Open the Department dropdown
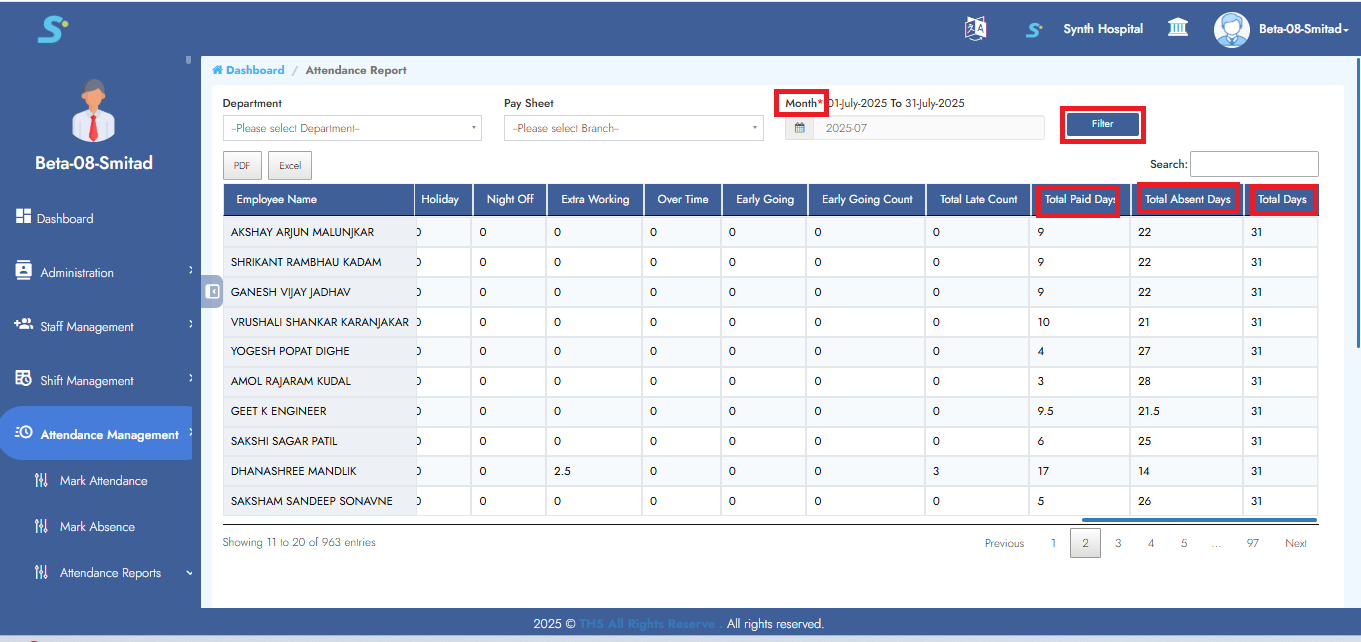This screenshot has height=642, width=1361. (352, 128)
